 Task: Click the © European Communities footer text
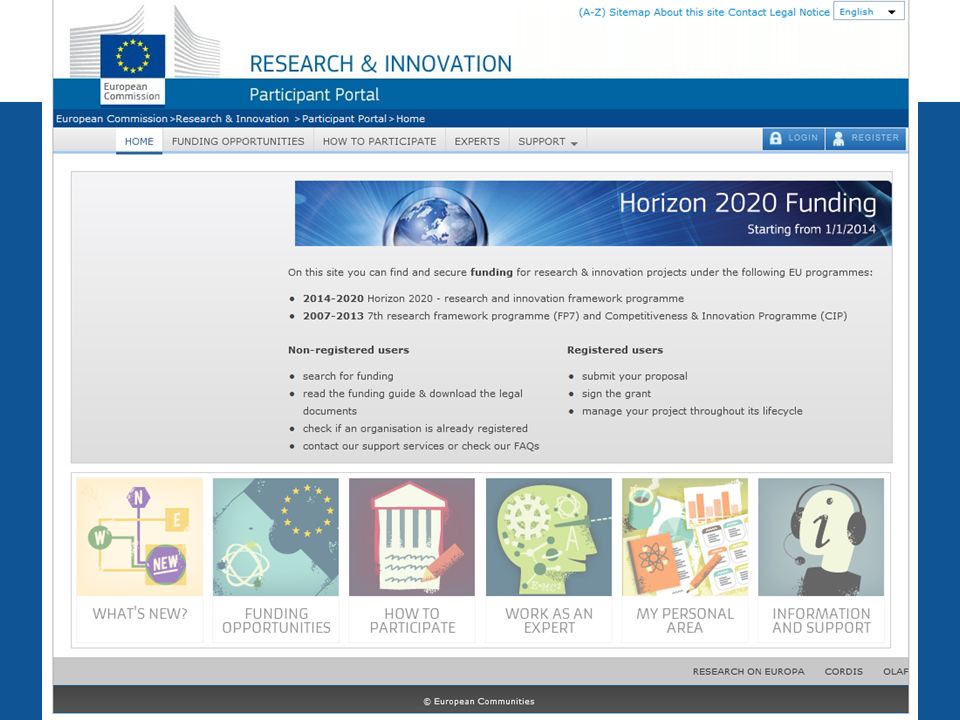(x=479, y=702)
